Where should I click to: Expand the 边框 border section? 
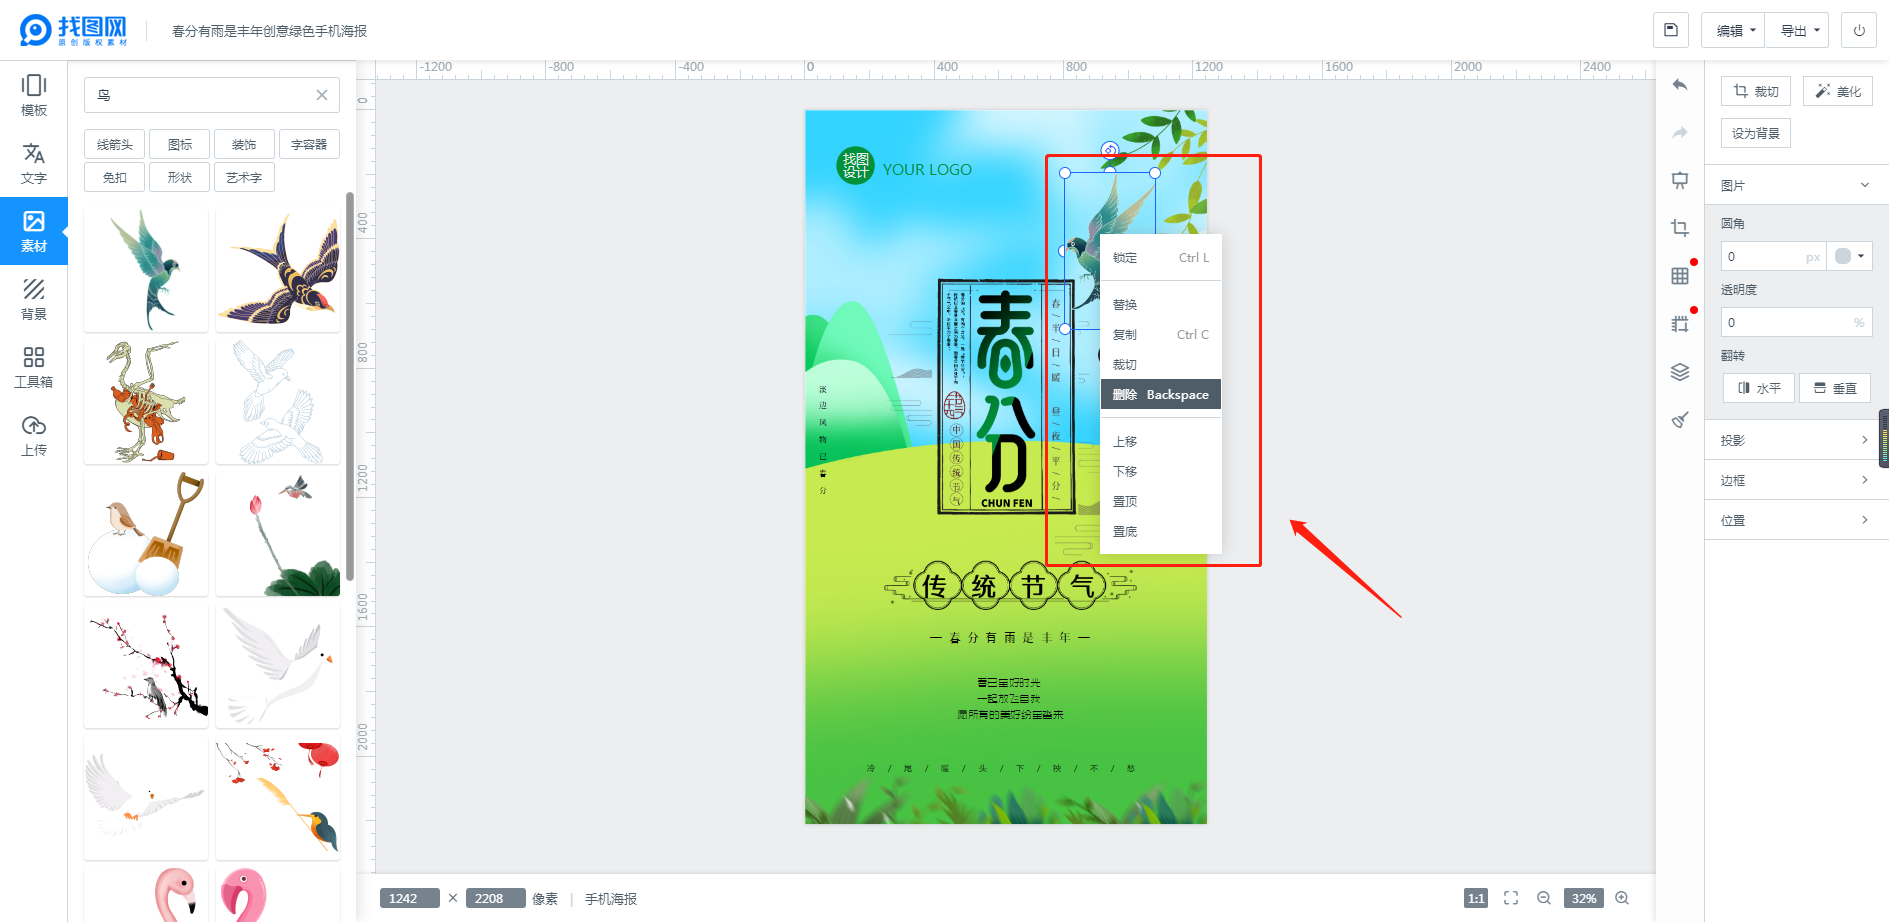tap(1797, 480)
